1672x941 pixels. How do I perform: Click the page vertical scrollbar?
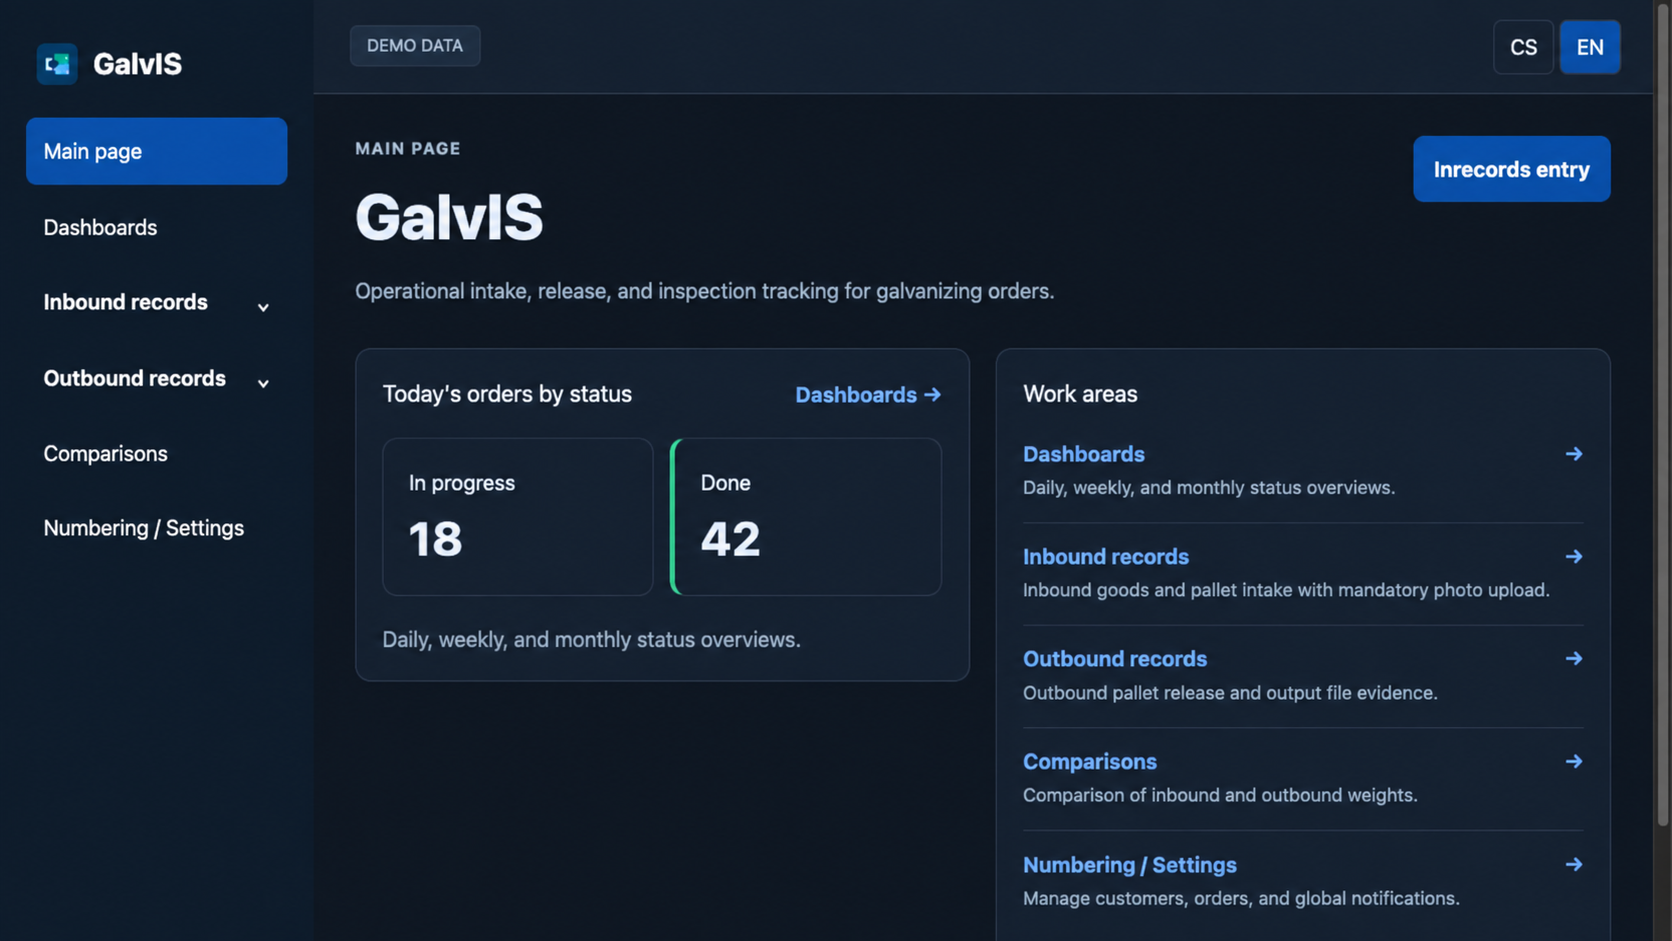1663,415
